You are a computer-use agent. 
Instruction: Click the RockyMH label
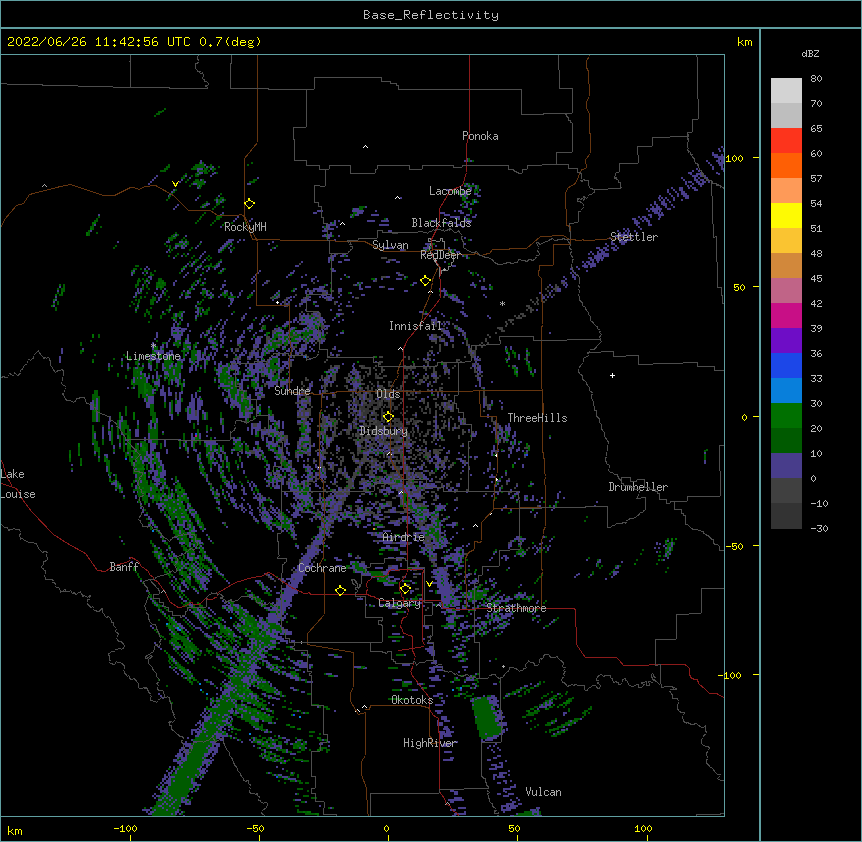tap(245, 227)
